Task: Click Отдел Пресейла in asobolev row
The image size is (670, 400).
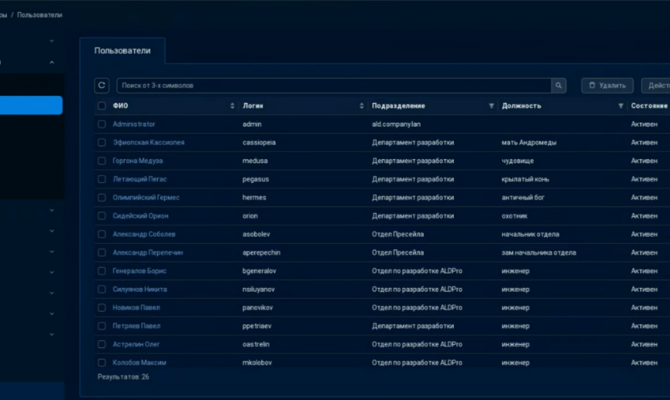Action: point(397,234)
